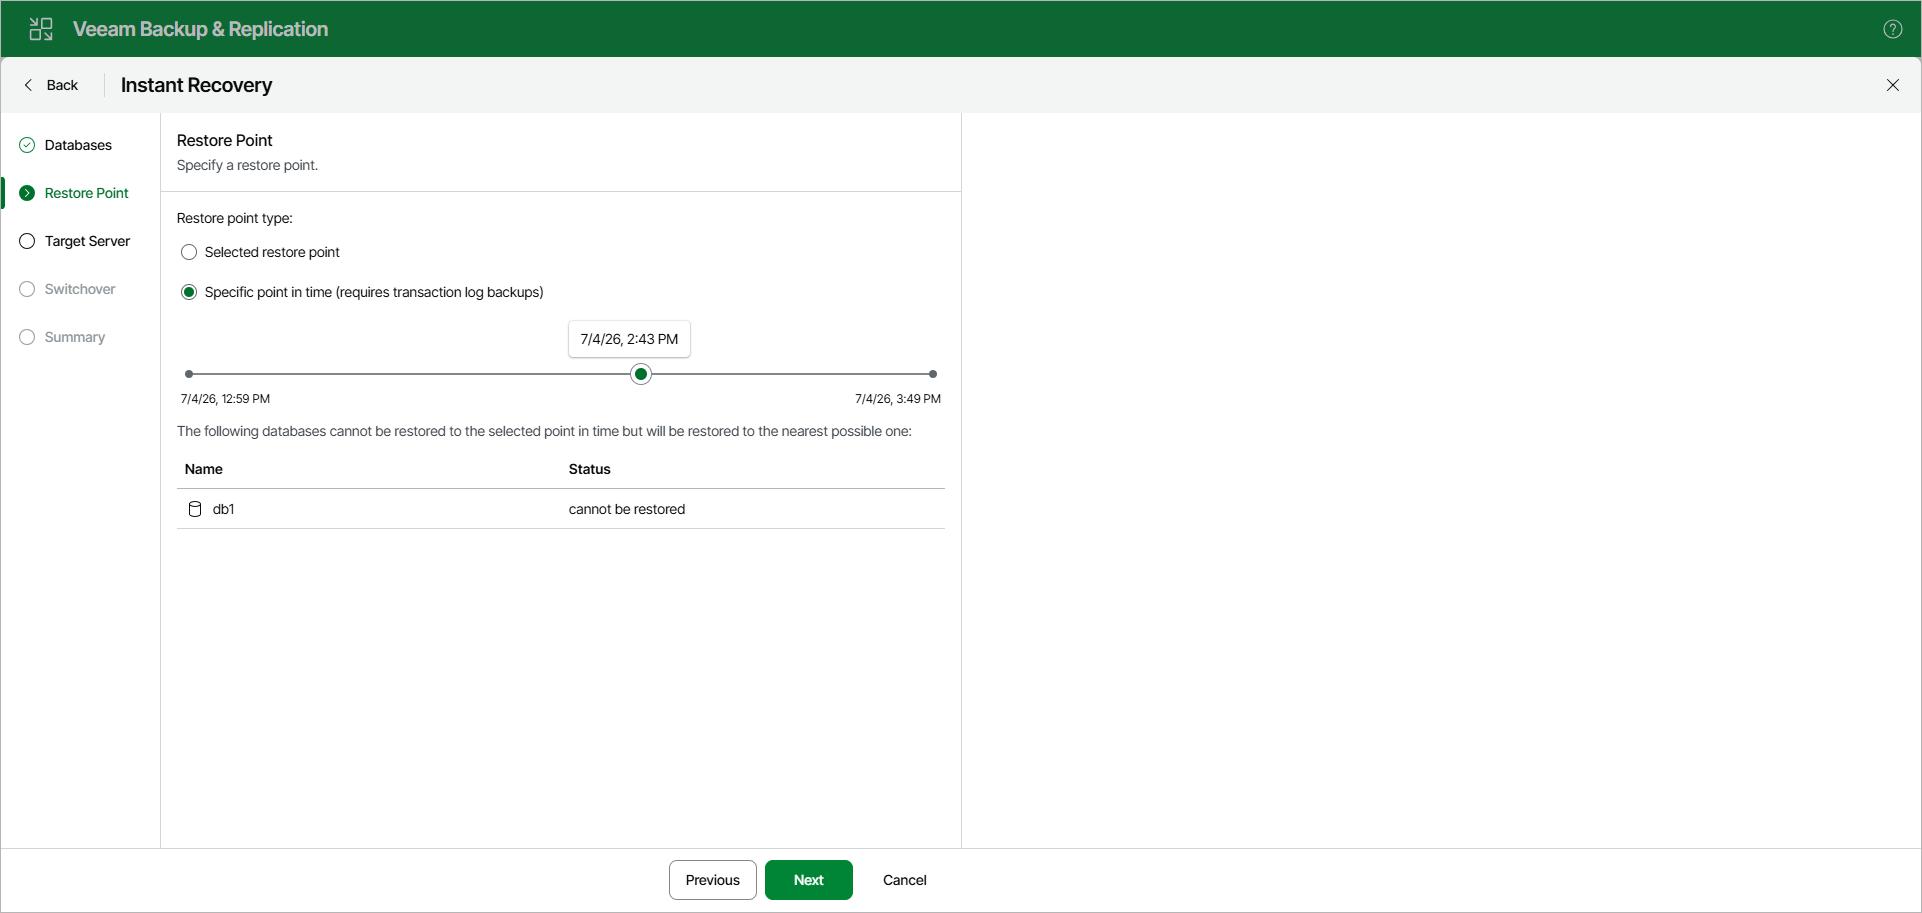Click the db1 database icon
Image resolution: width=1922 pixels, height=913 pixels.
pyautogui.click(x=195, y=509)
